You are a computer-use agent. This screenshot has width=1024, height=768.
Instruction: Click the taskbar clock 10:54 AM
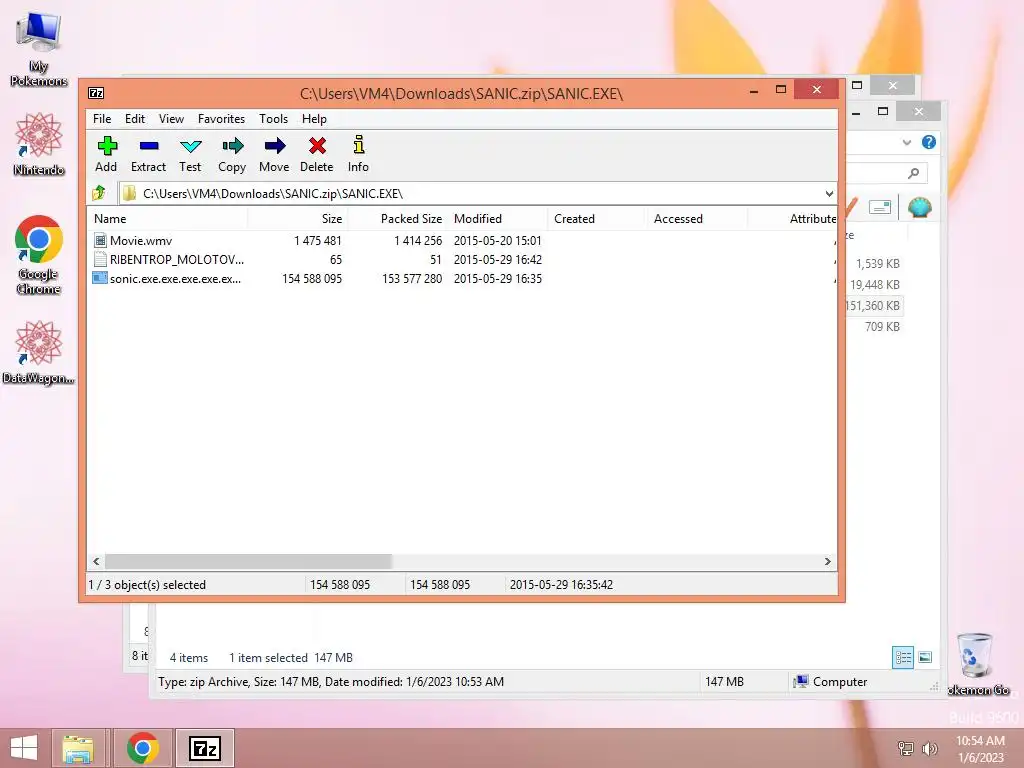(980, 741)
